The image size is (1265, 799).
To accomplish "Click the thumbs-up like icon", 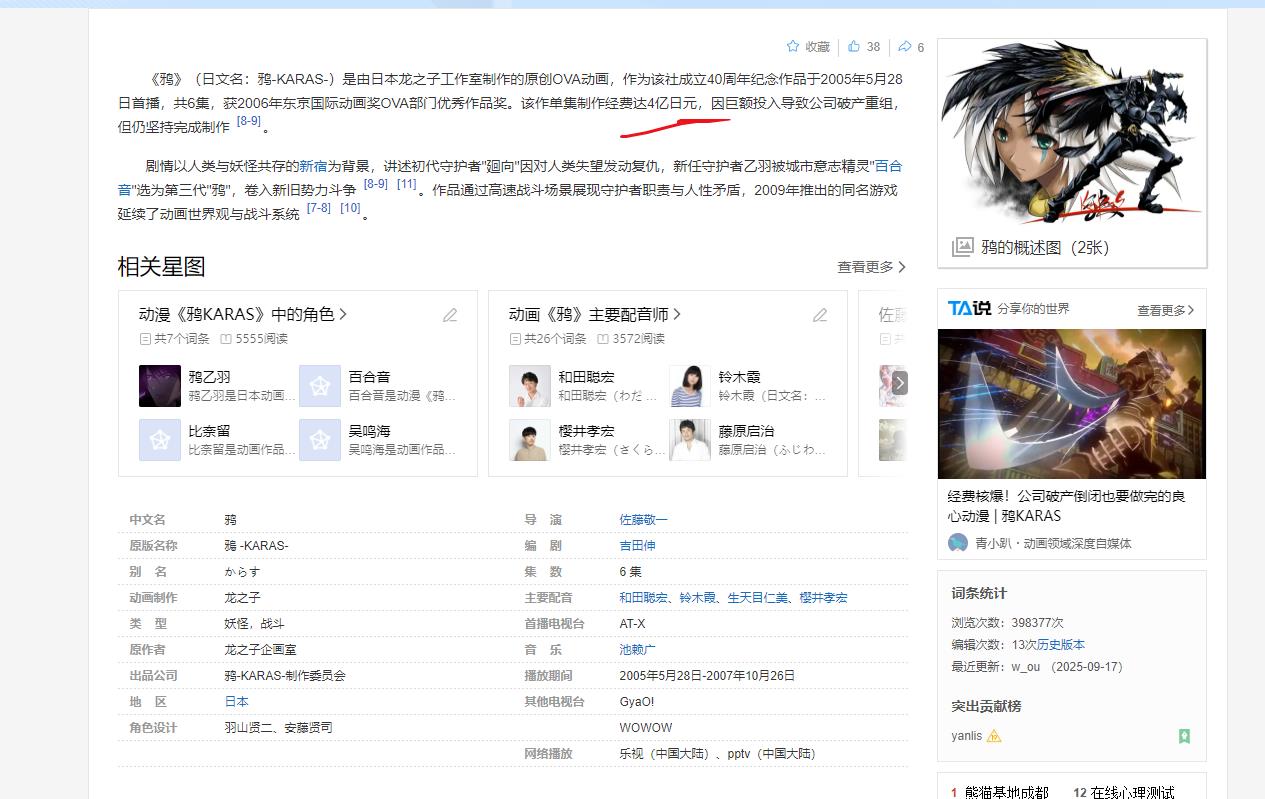I will 853,47.
